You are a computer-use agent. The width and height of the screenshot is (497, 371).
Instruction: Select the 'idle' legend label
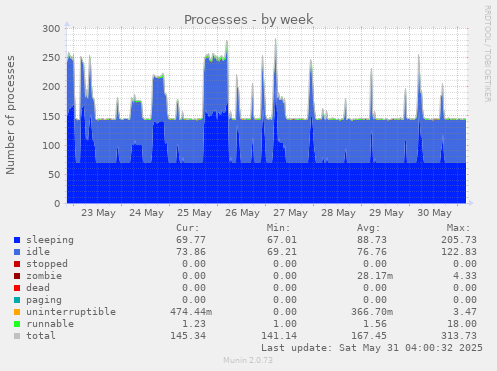pyautogui.click(x=38, y=252)
